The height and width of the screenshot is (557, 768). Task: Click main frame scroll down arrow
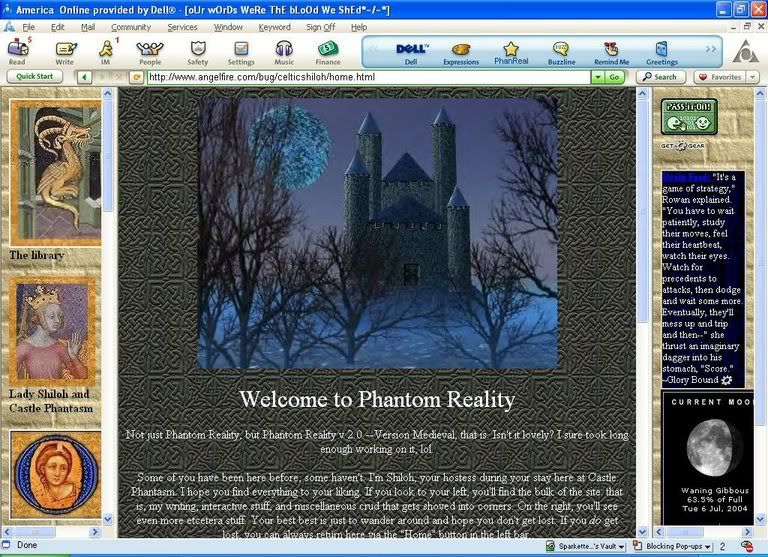643,531
